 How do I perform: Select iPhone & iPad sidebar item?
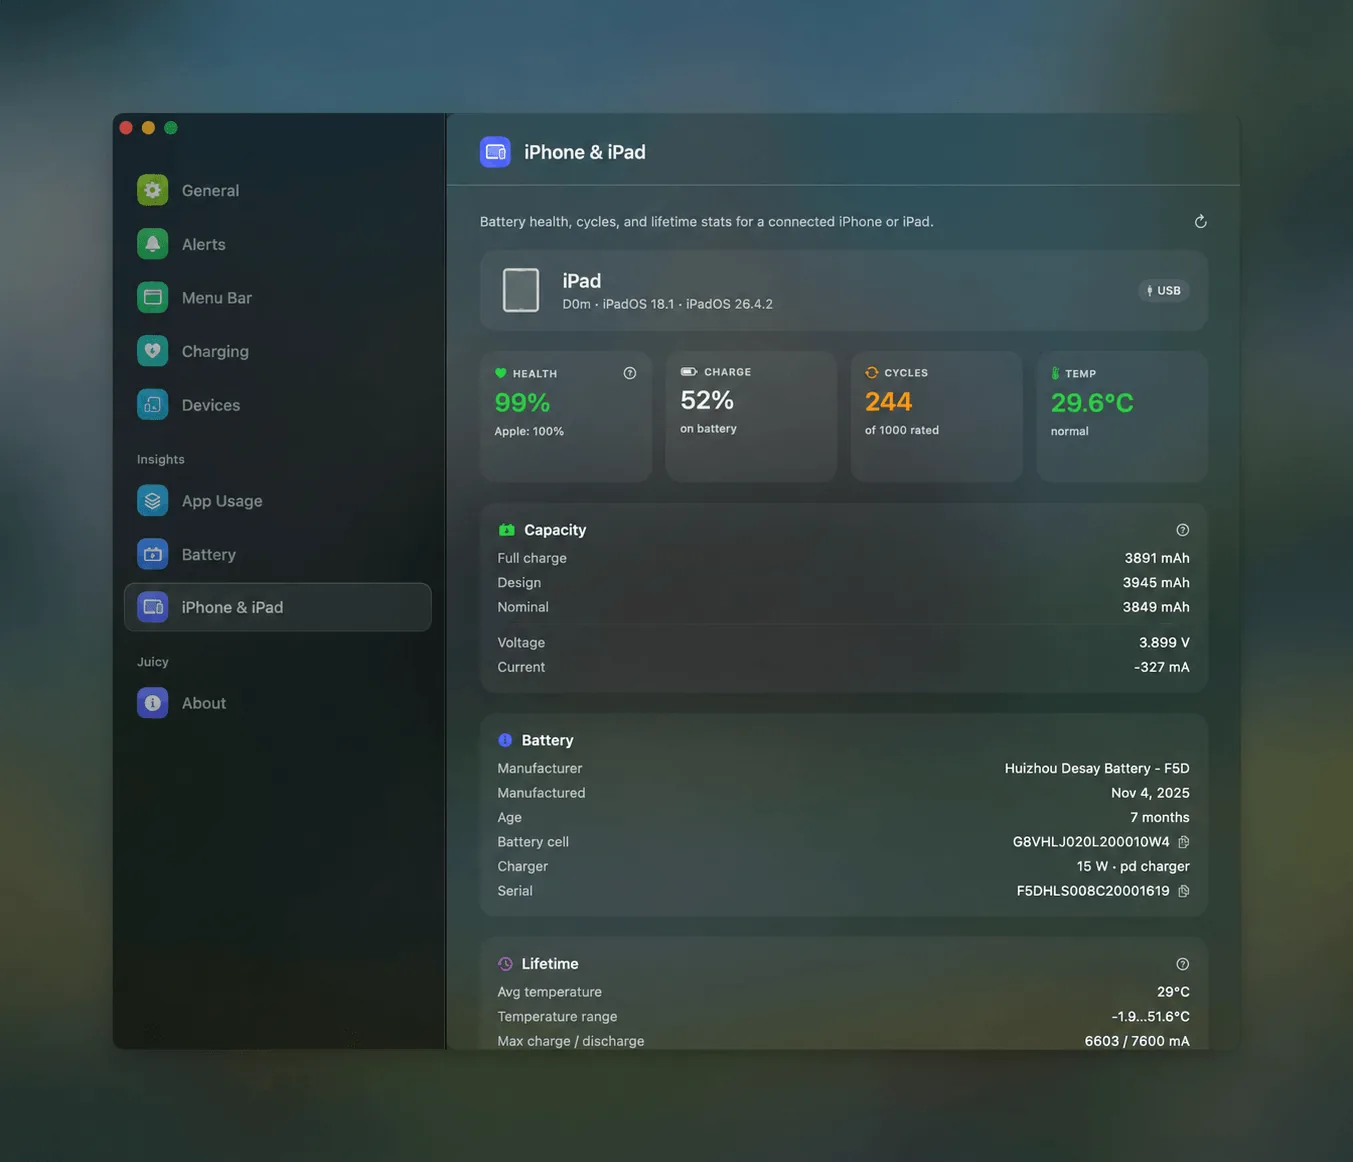pos(278,607)
